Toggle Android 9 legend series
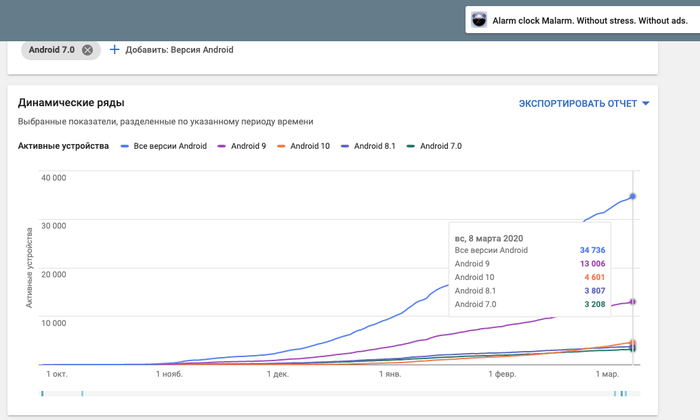700x420 pixels. tap(245, 146)
